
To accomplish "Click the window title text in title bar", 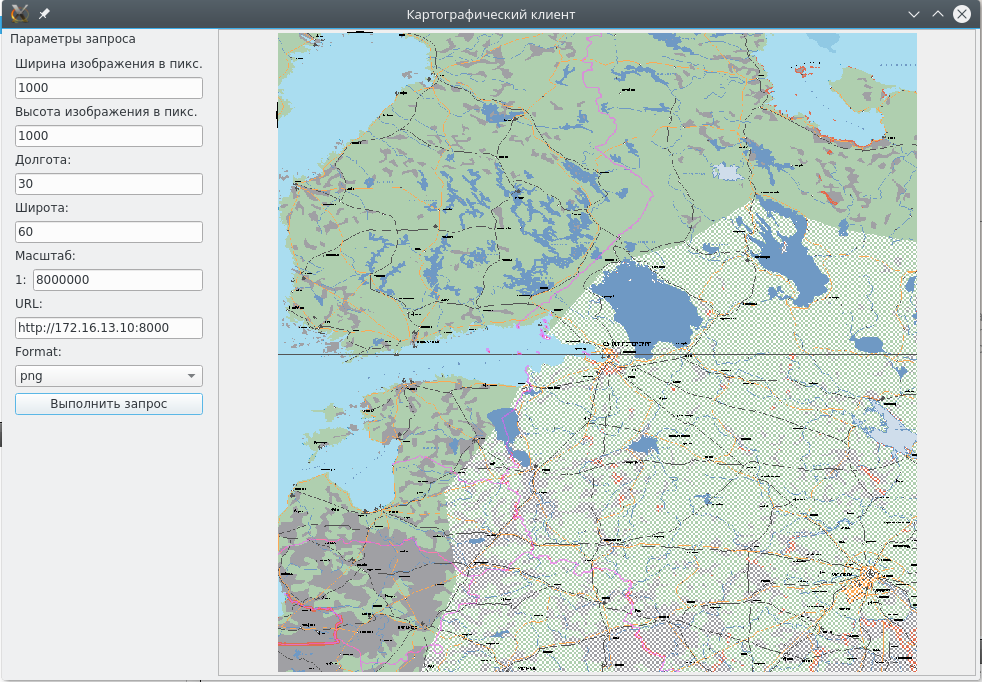I will pos(490,14).
